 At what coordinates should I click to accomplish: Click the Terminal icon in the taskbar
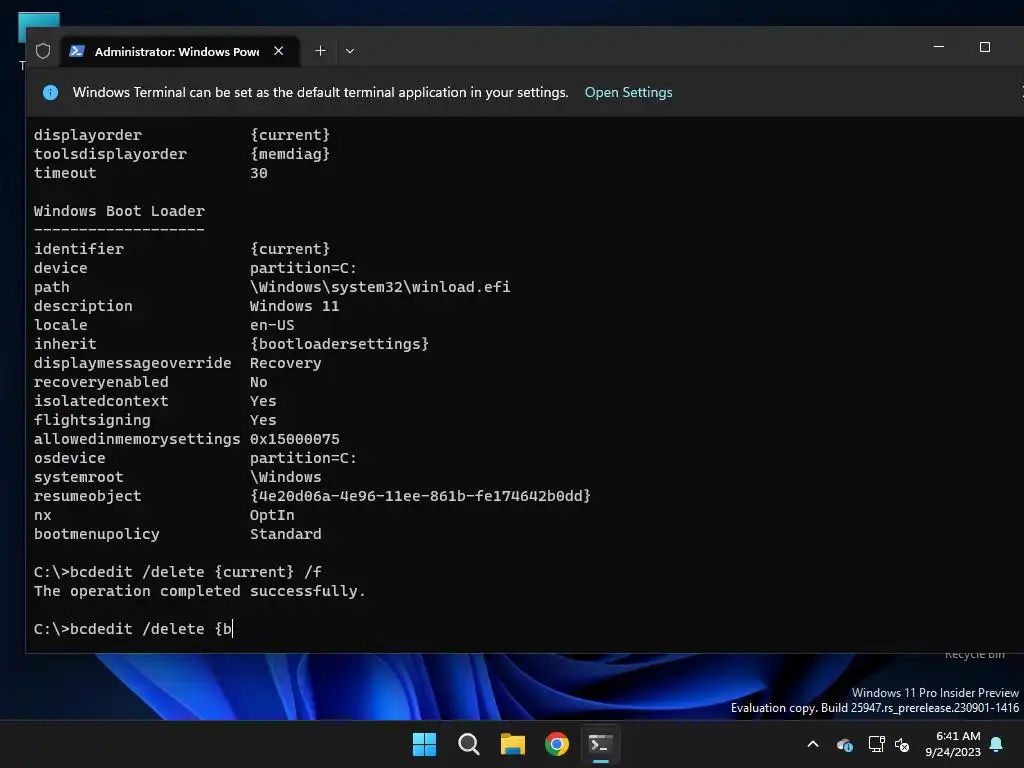point(601,744)
